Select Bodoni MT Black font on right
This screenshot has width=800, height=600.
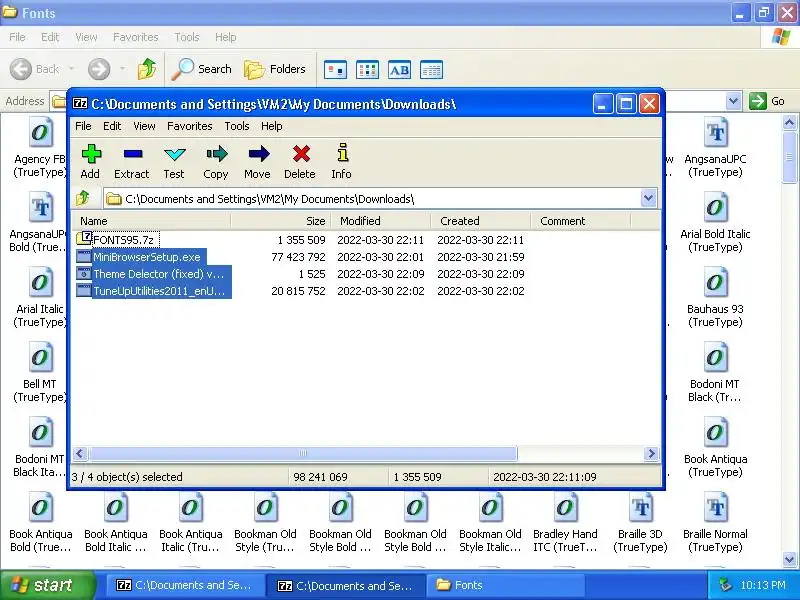coord(715,372)
